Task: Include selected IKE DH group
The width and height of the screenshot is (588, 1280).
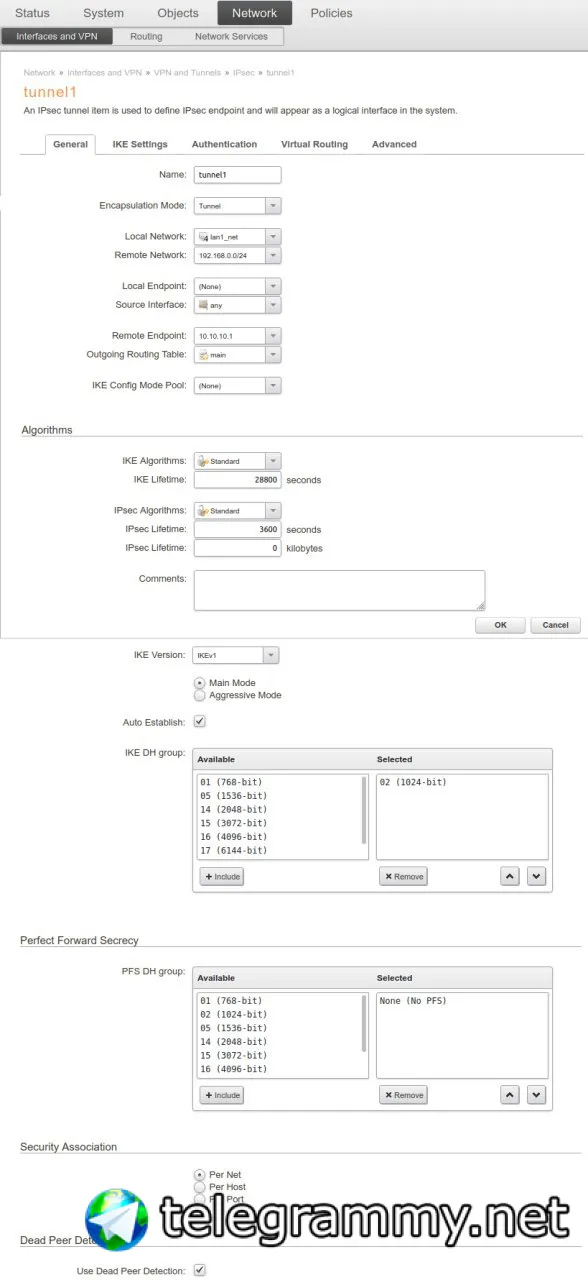Action: (x=222, y=876)
